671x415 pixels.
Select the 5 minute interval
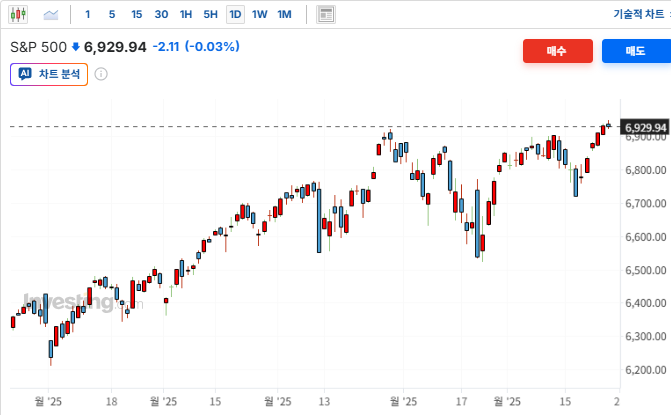[112, 15]
